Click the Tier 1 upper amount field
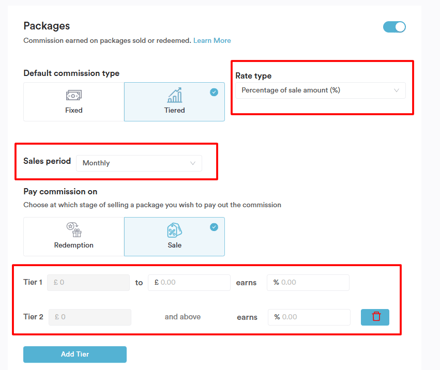Screen dimensions: 440x370 pos(189,283)
